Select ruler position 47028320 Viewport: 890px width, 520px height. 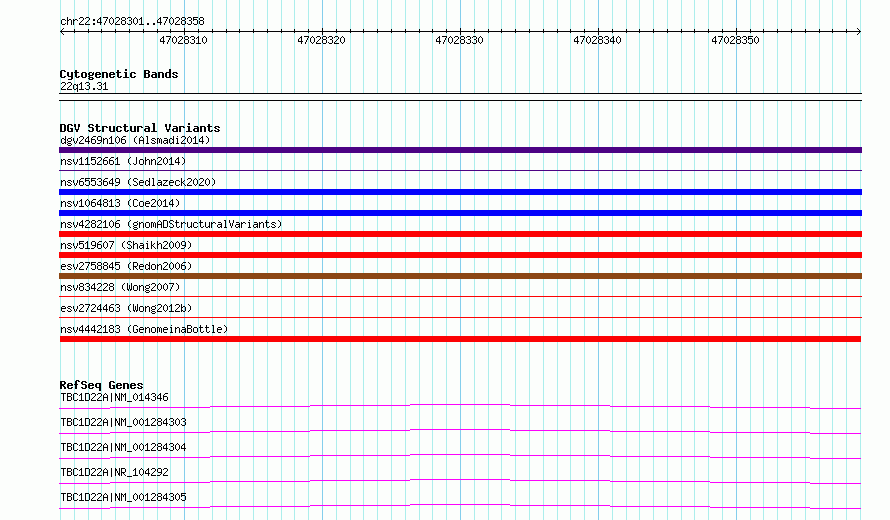(321, 40)
